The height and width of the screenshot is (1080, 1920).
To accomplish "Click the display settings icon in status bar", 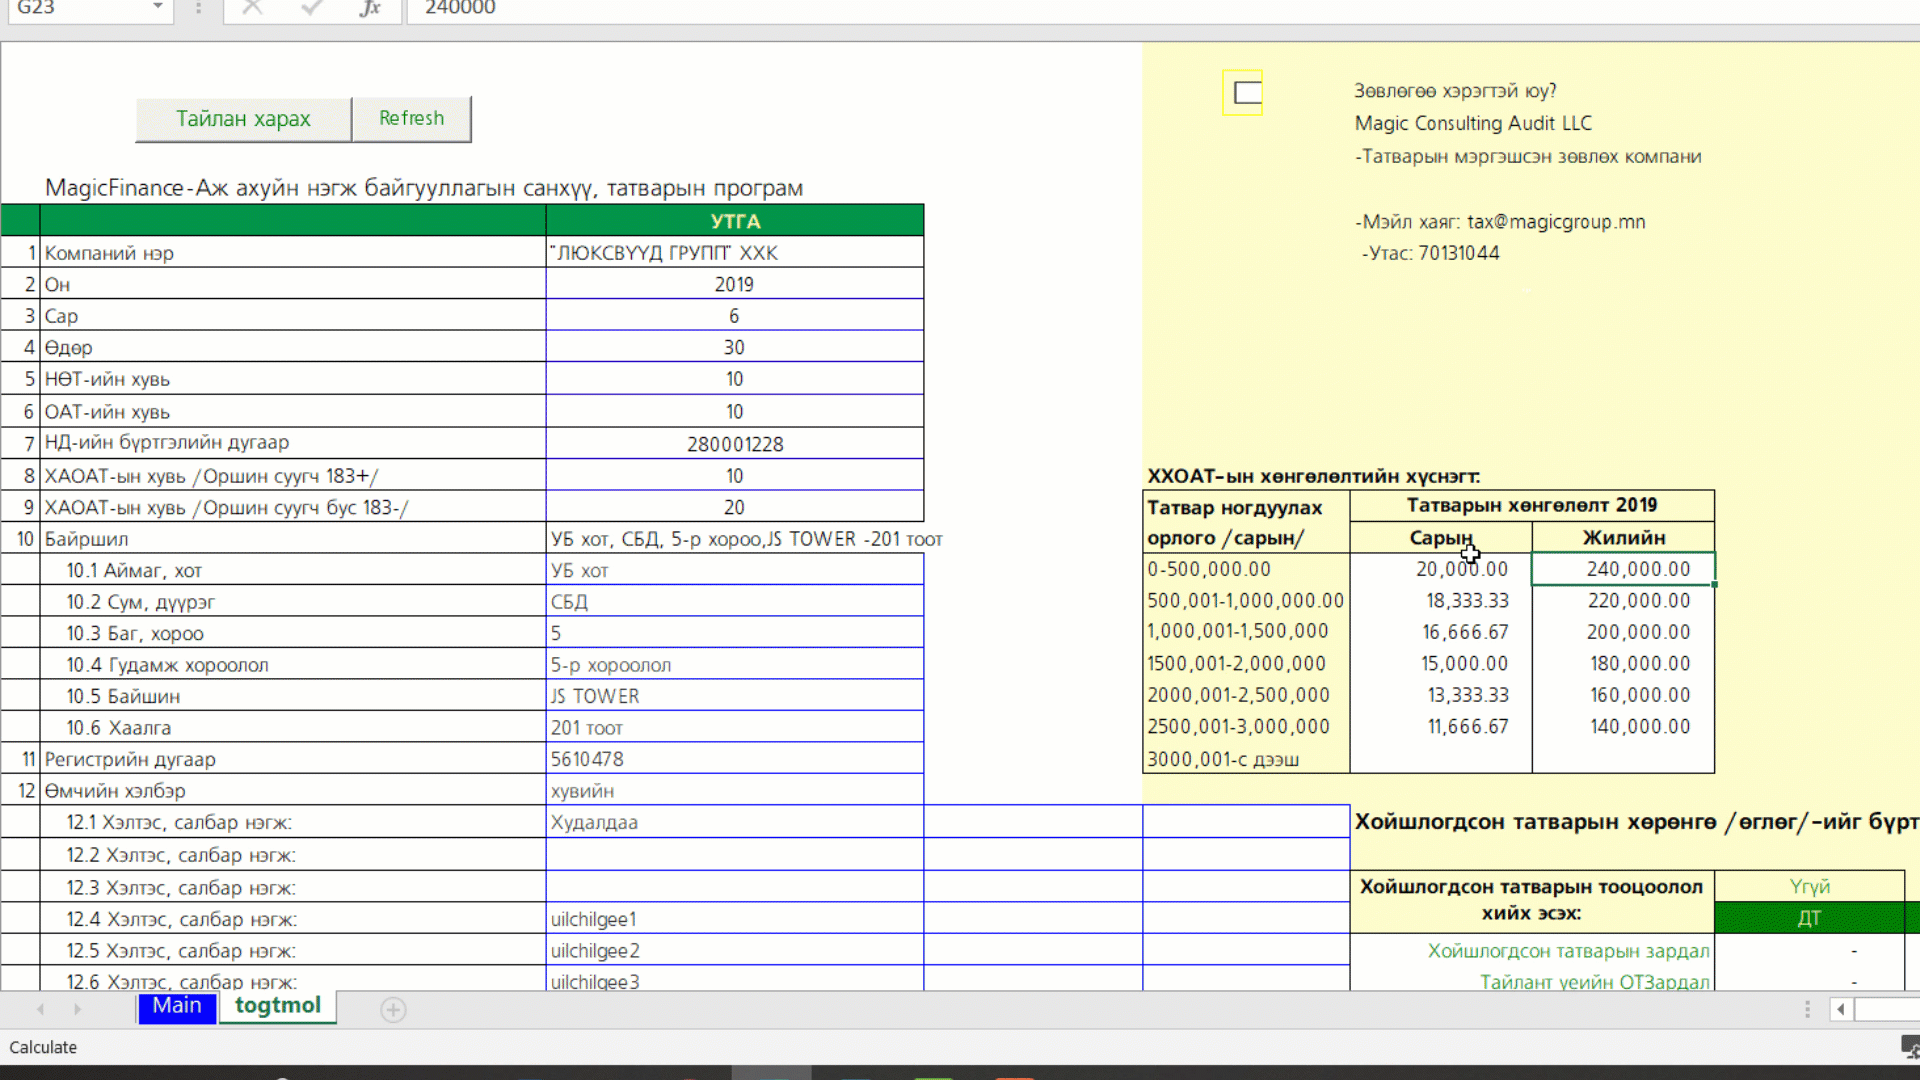I will coord(1909,1047).
